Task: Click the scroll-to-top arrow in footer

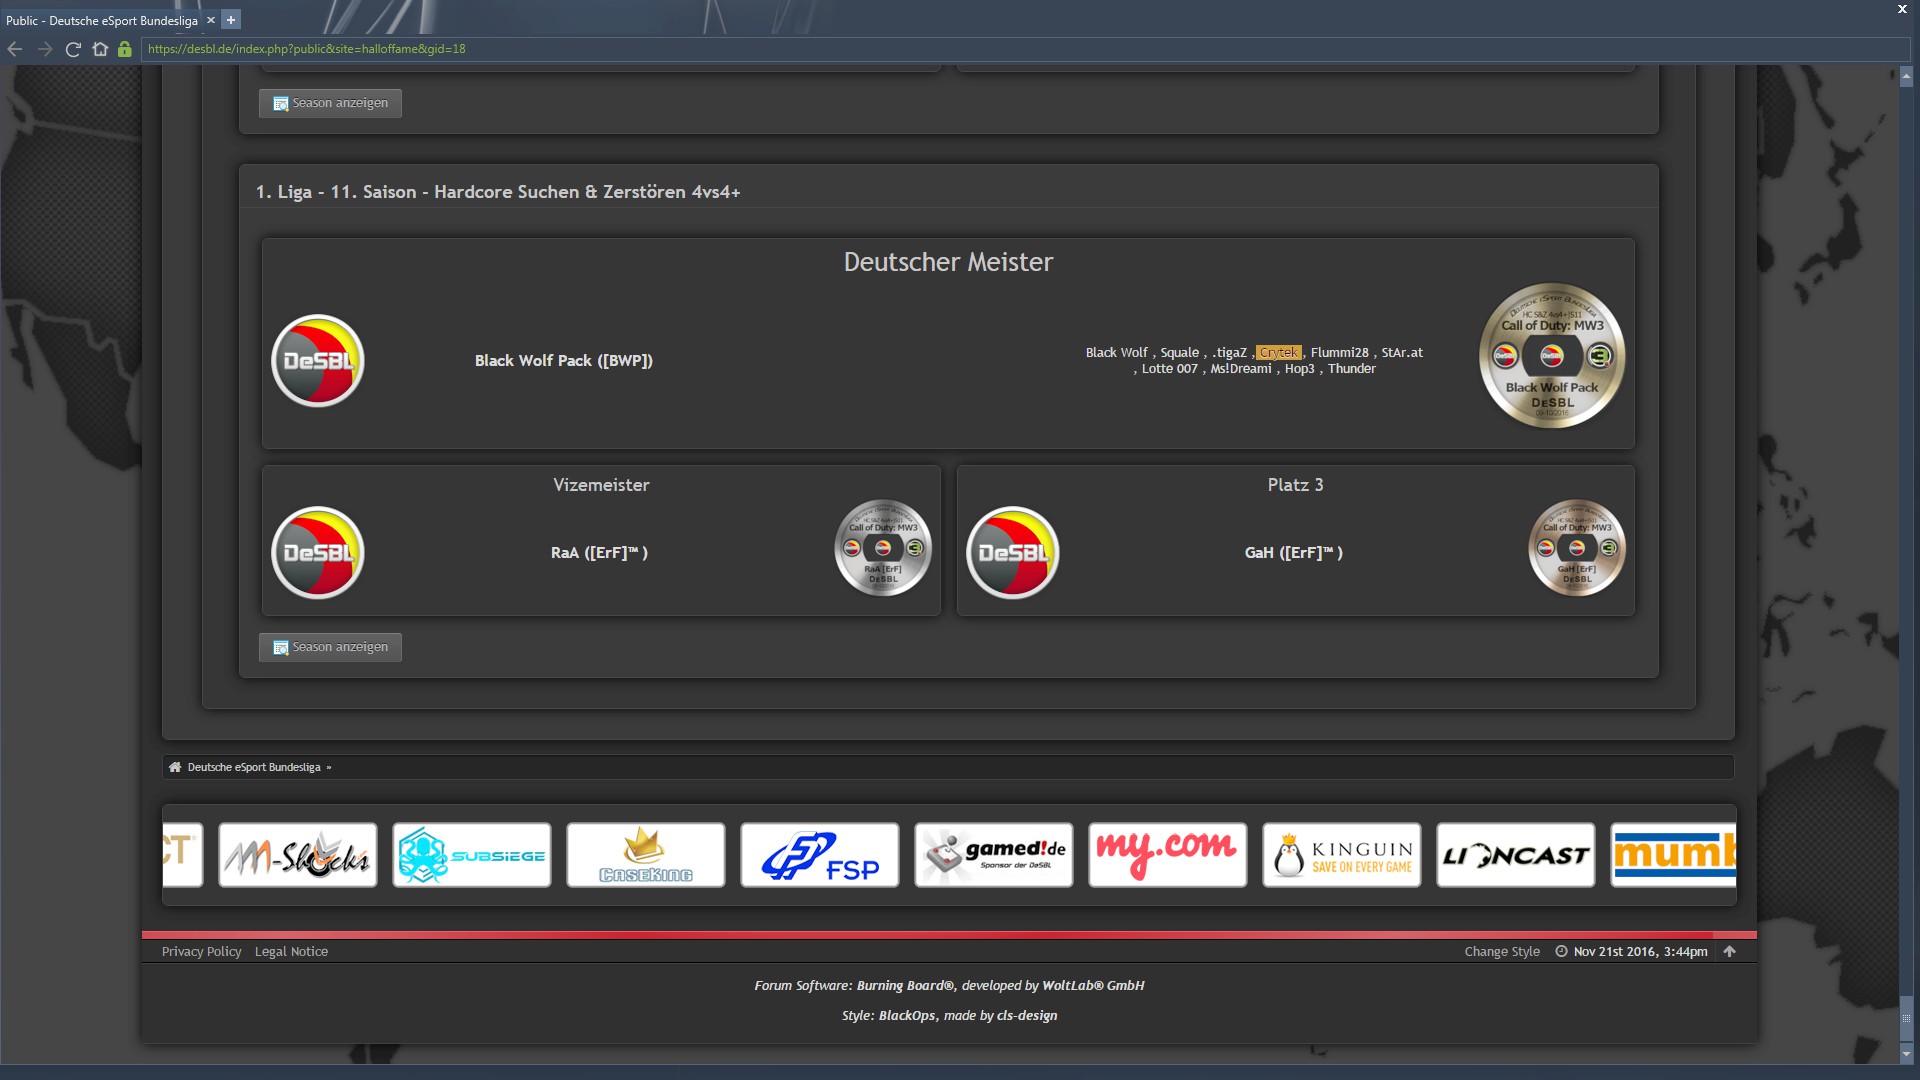Action: pyautogui.click(x=1730, y=951)
